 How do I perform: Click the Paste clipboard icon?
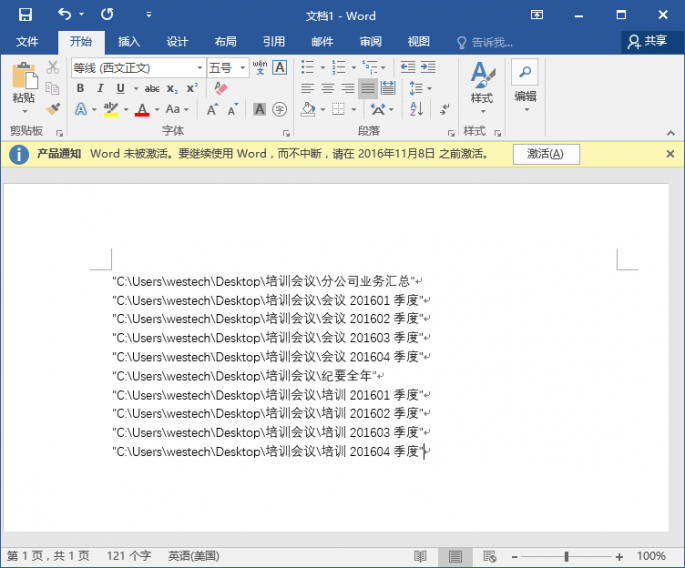(x=24, y=76)
